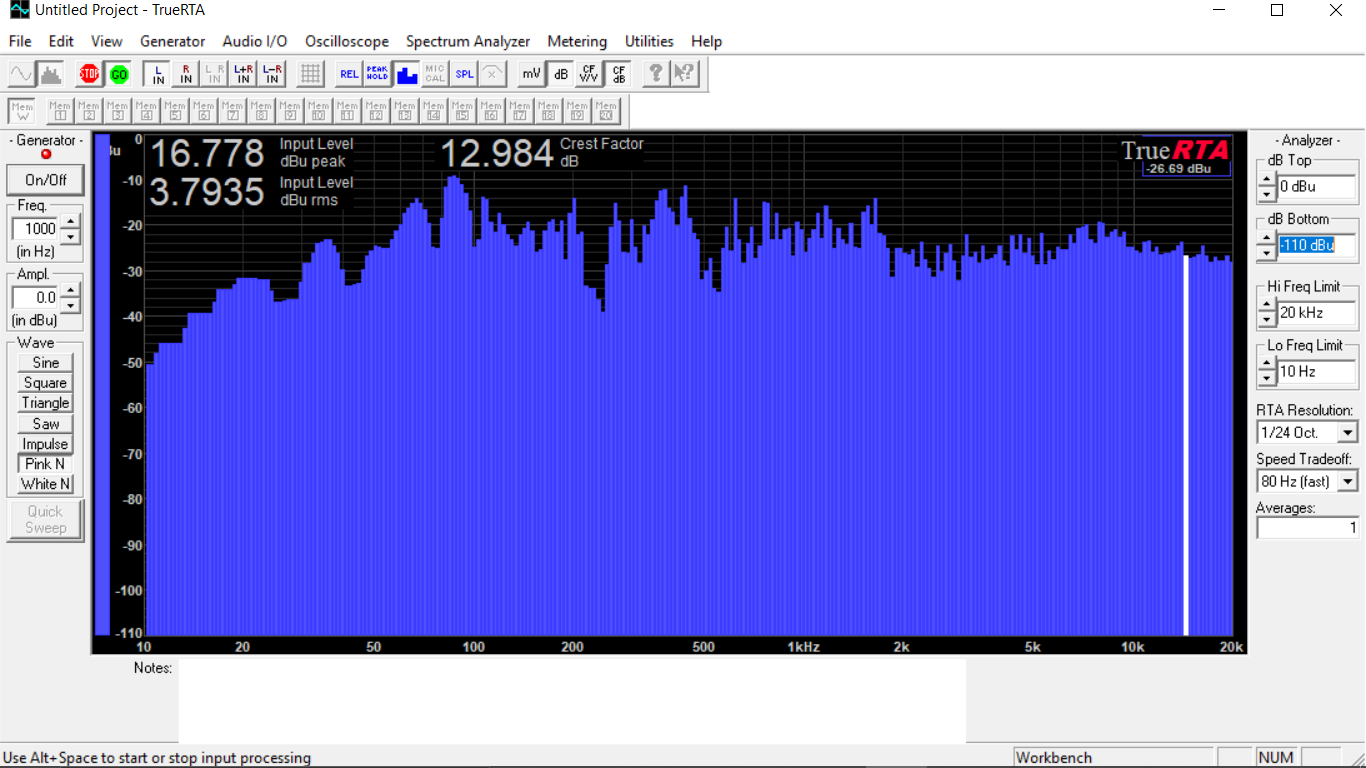Increase the Hi Freq Limit stepper
This screenshot has width=1366, height=768.
[x=1267, y=306]
